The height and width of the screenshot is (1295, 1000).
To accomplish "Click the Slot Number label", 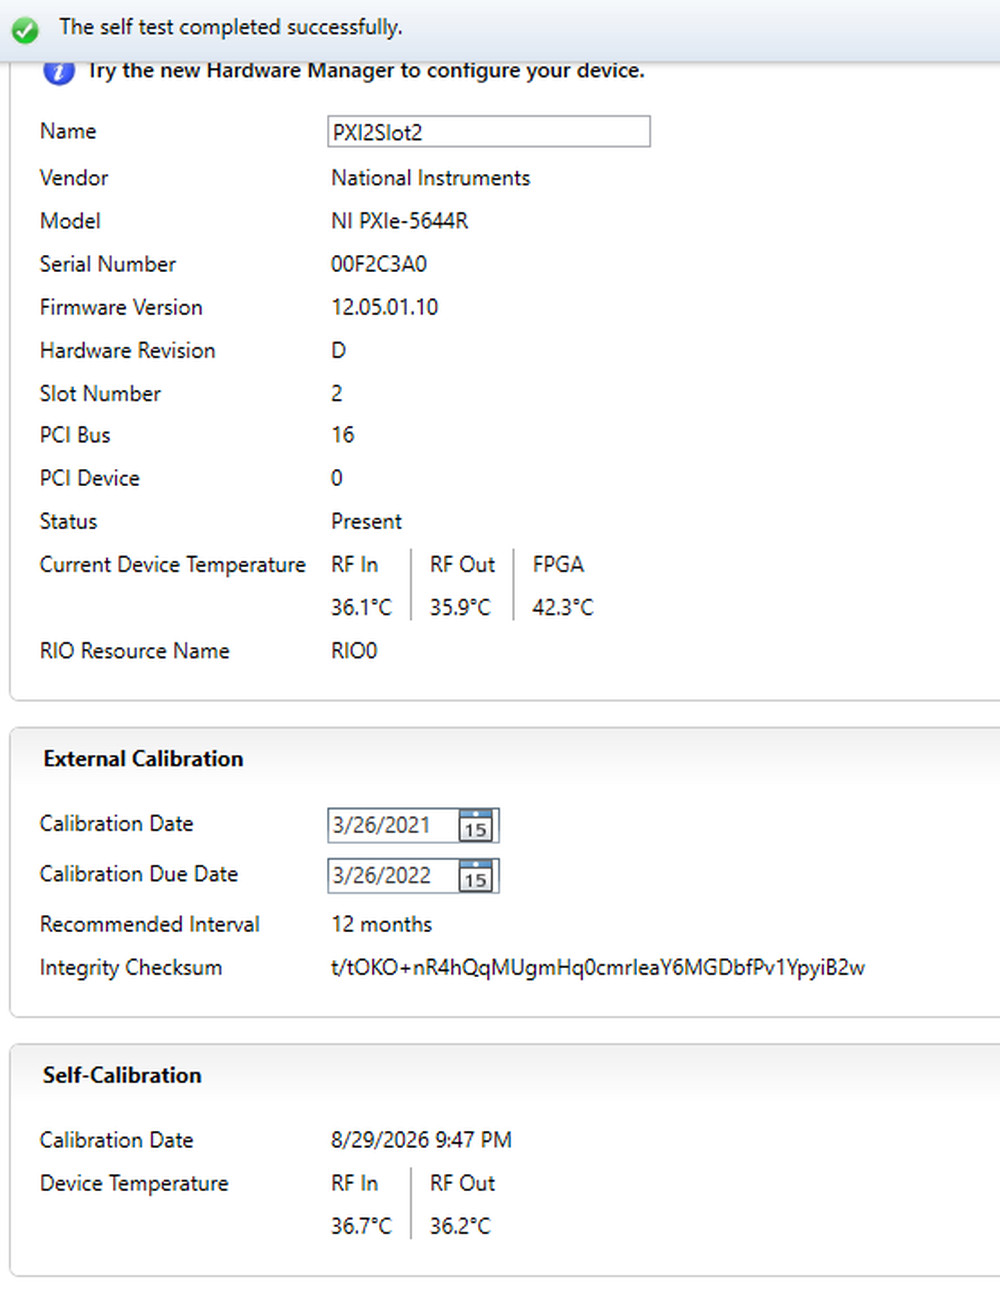I will coord(100,394).
